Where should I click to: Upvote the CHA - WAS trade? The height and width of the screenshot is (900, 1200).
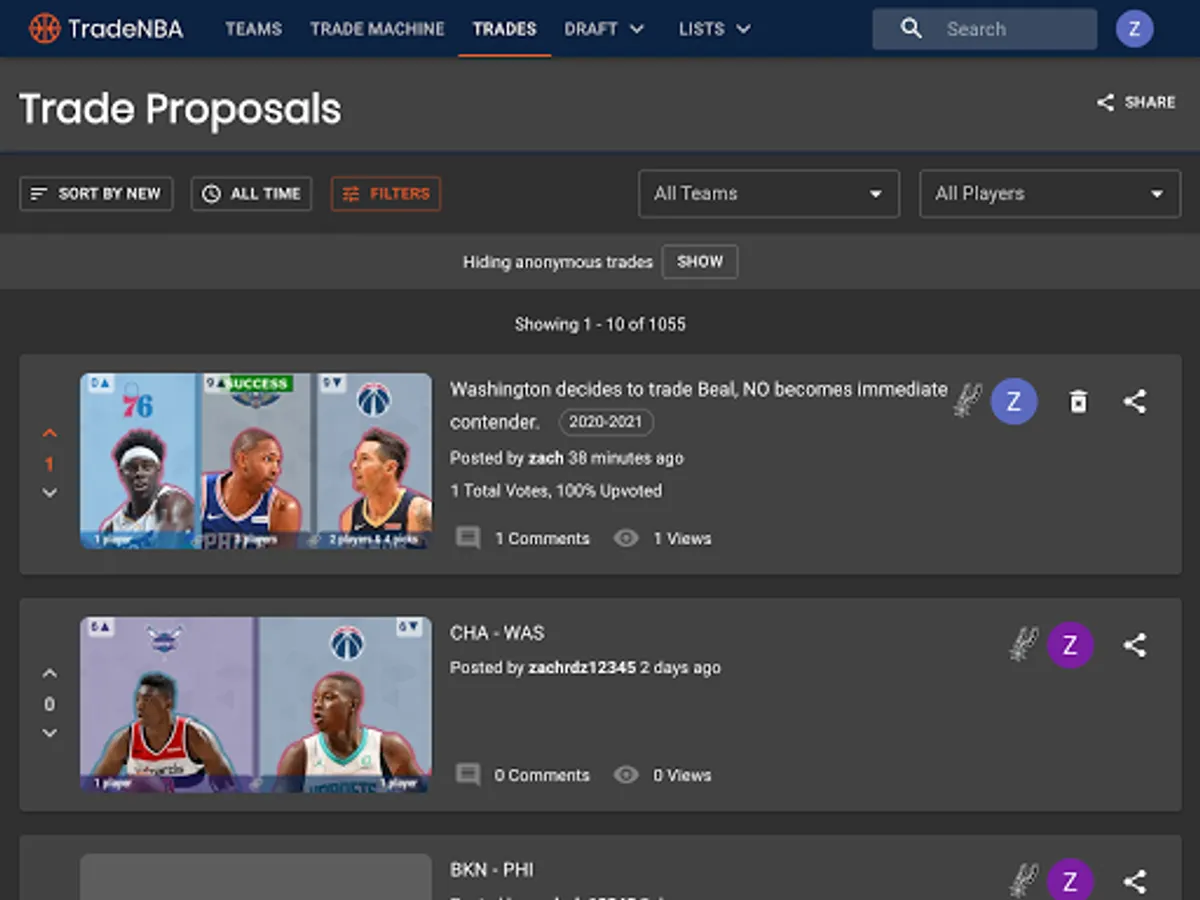49,674
